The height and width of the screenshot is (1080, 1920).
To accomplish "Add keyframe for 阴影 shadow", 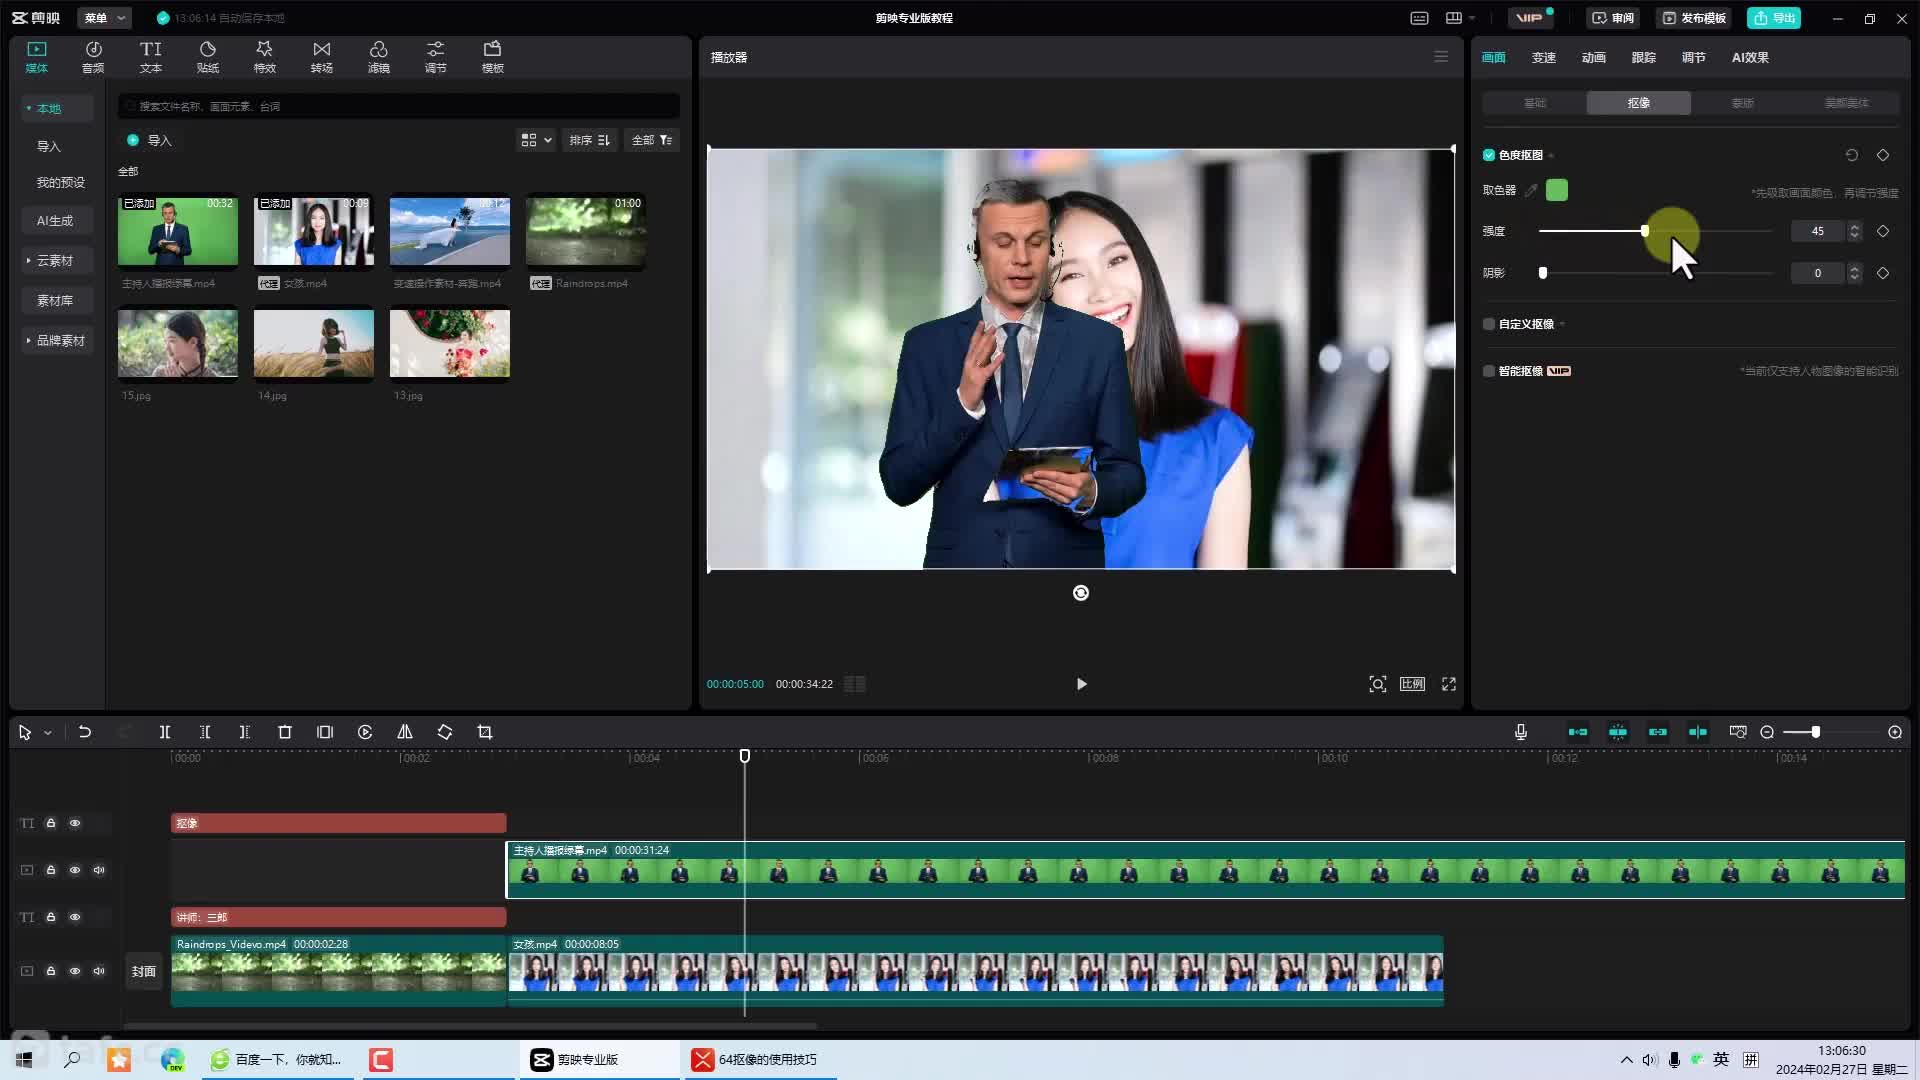I will click(x=1883, y=273).
